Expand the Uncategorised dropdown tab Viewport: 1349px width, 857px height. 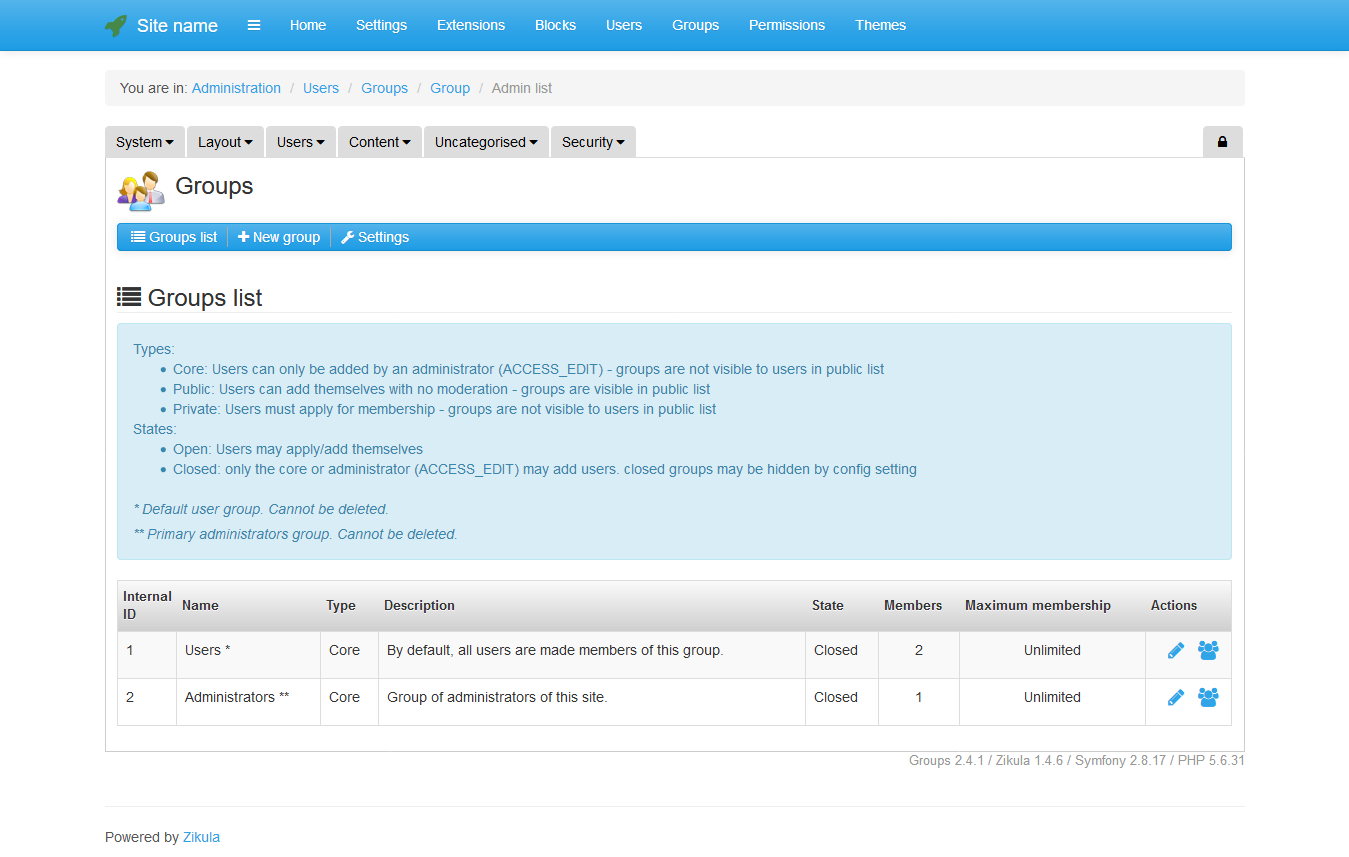(x=486, y=142)
